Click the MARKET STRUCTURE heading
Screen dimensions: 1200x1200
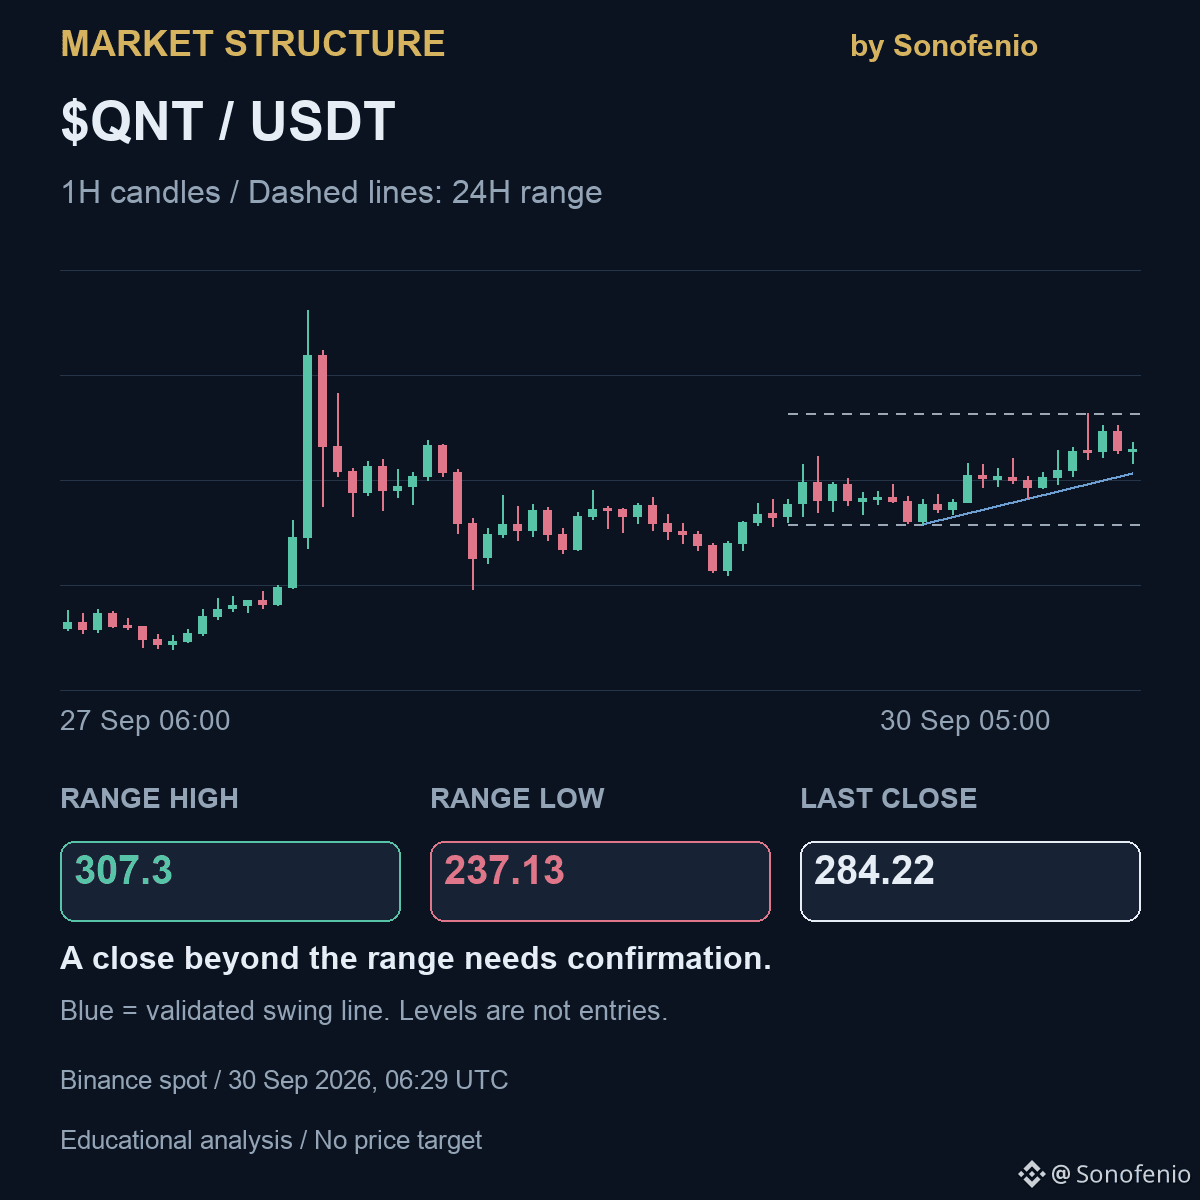pos(253,44)
